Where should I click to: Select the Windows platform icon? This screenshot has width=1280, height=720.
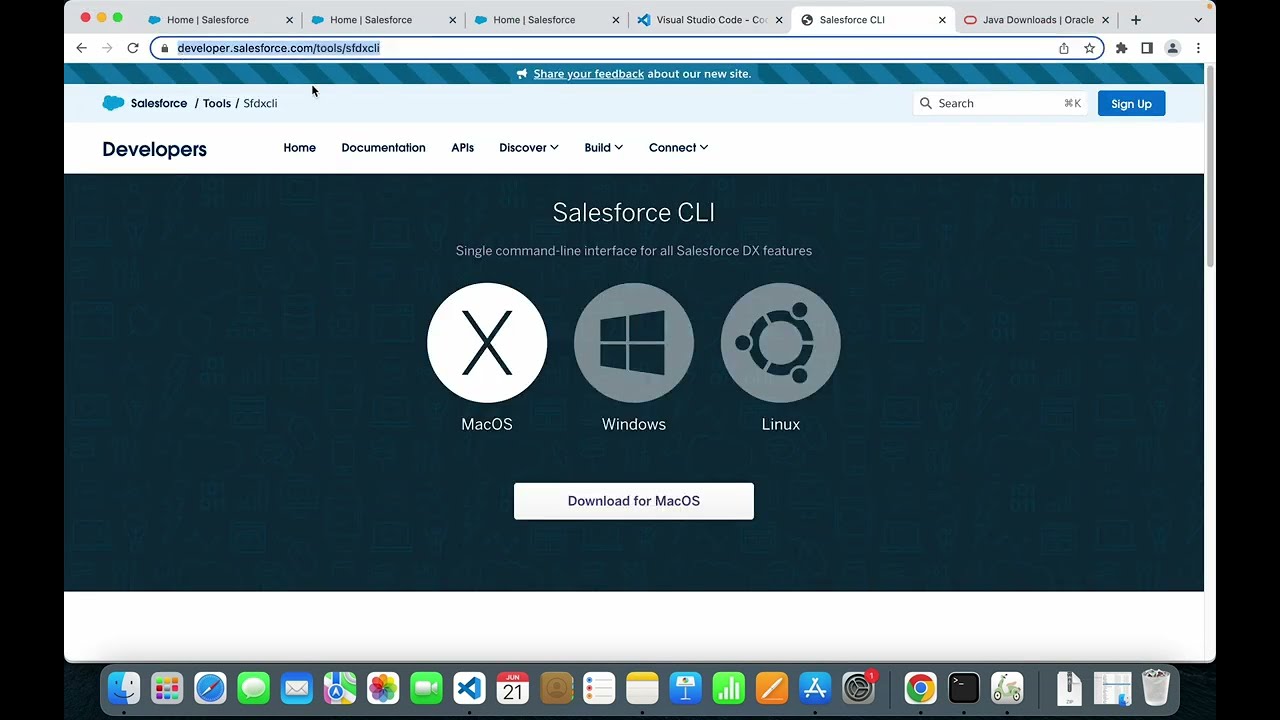point(634,343)
